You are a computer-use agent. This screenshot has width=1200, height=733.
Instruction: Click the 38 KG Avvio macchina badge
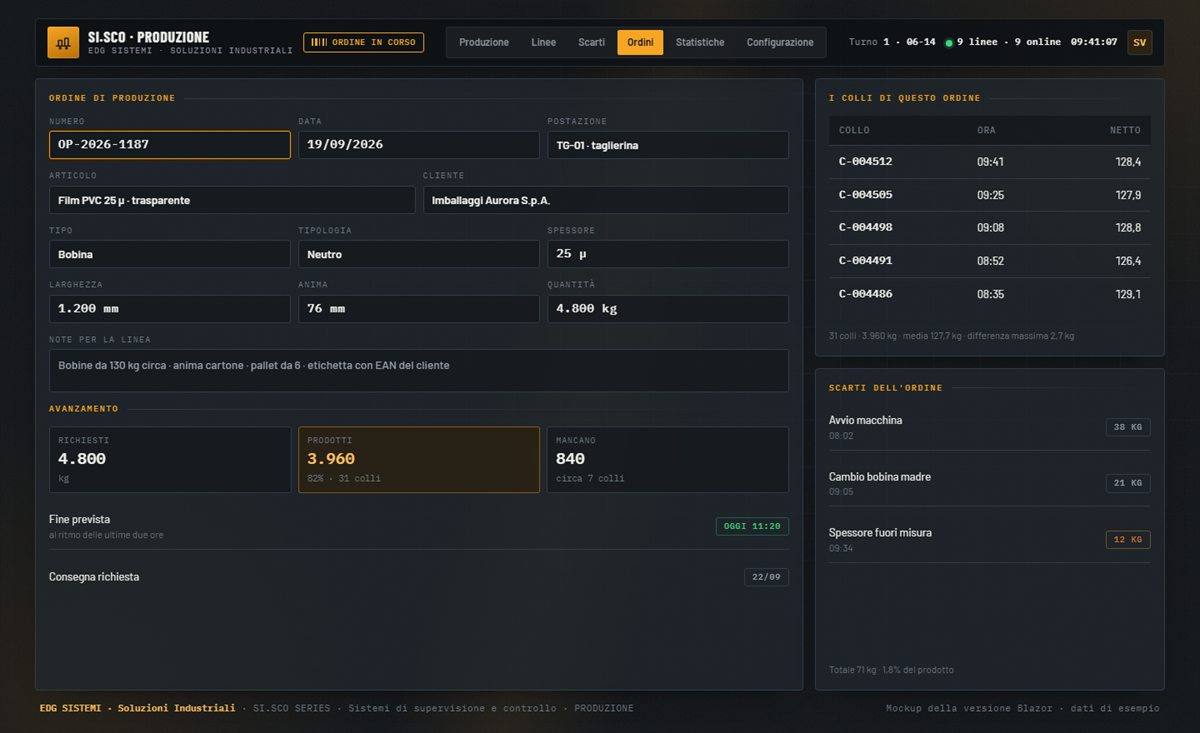point(1128,427)
